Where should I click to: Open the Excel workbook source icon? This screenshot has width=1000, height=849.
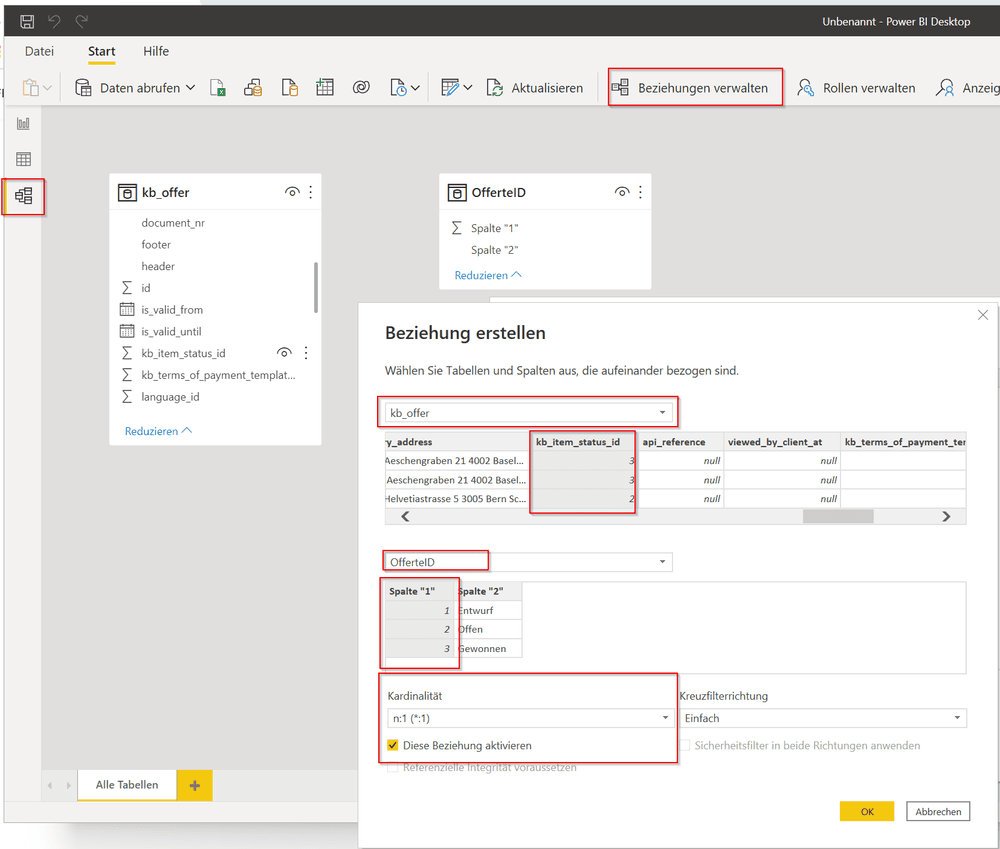[217, 87]
